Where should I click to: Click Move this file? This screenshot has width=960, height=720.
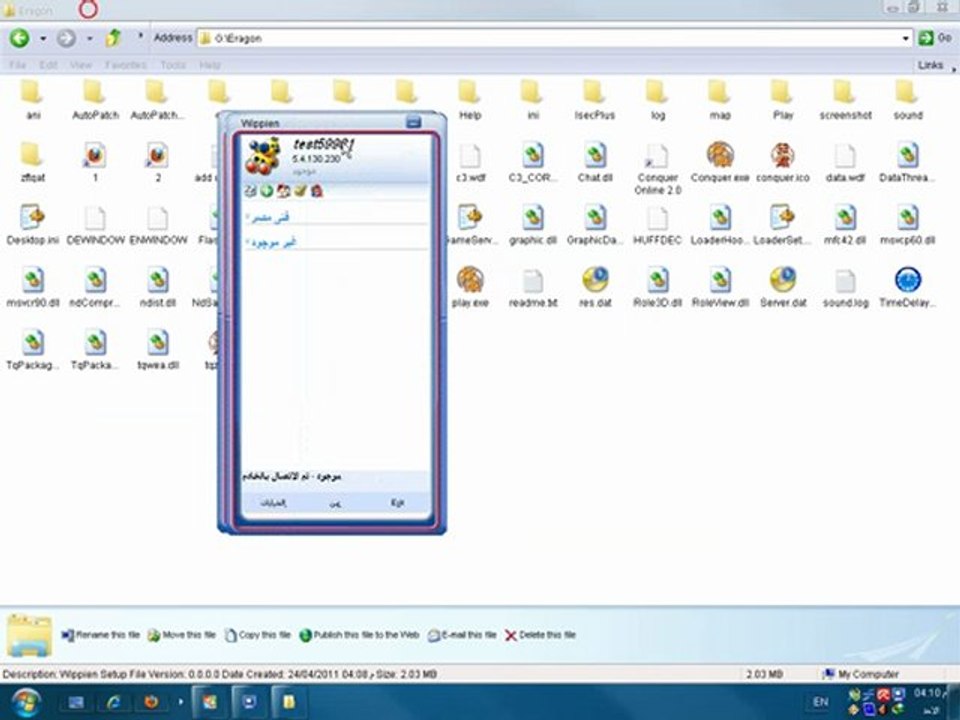(x=181, y=635)
